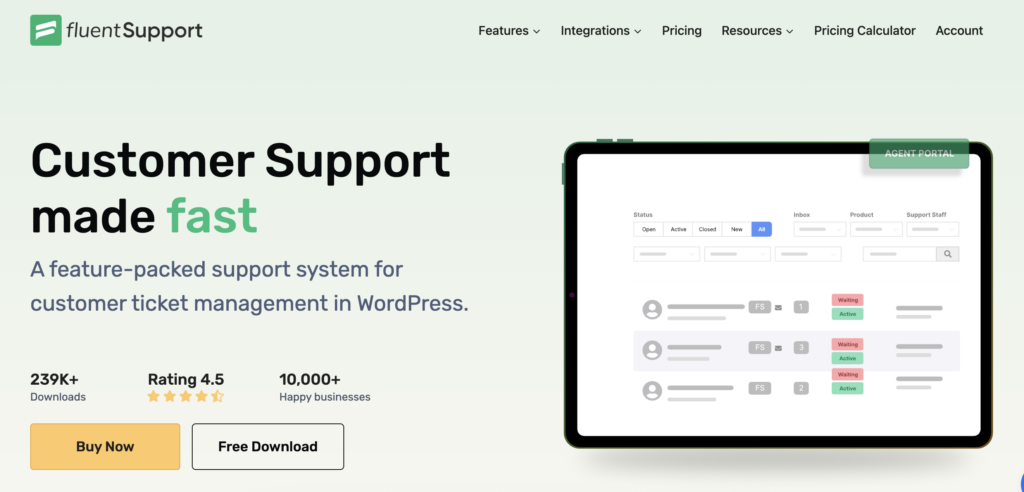Open the Support Staff dropdown
This screenshot has width=1024, height=492.
pos(933,229)
